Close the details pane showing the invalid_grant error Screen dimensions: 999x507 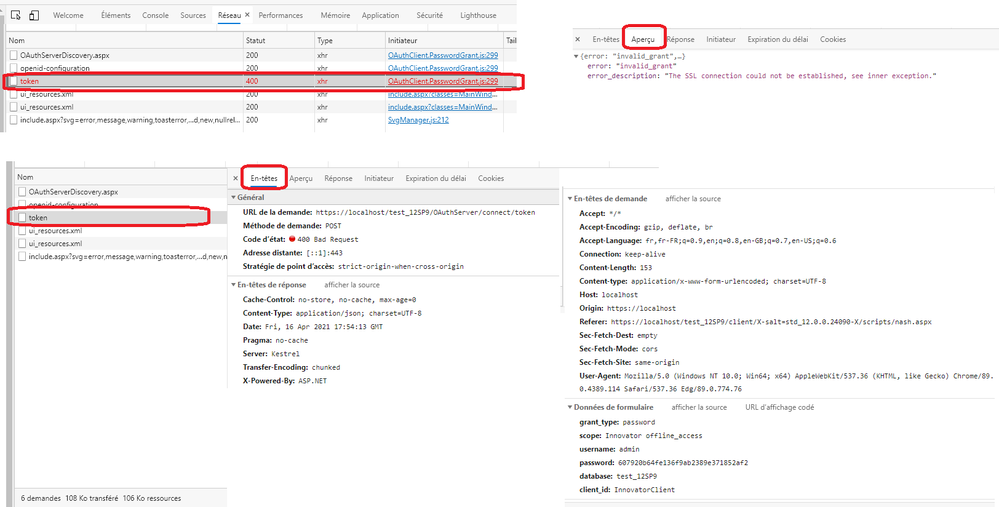pyautogui.click(x=577, y=39)
